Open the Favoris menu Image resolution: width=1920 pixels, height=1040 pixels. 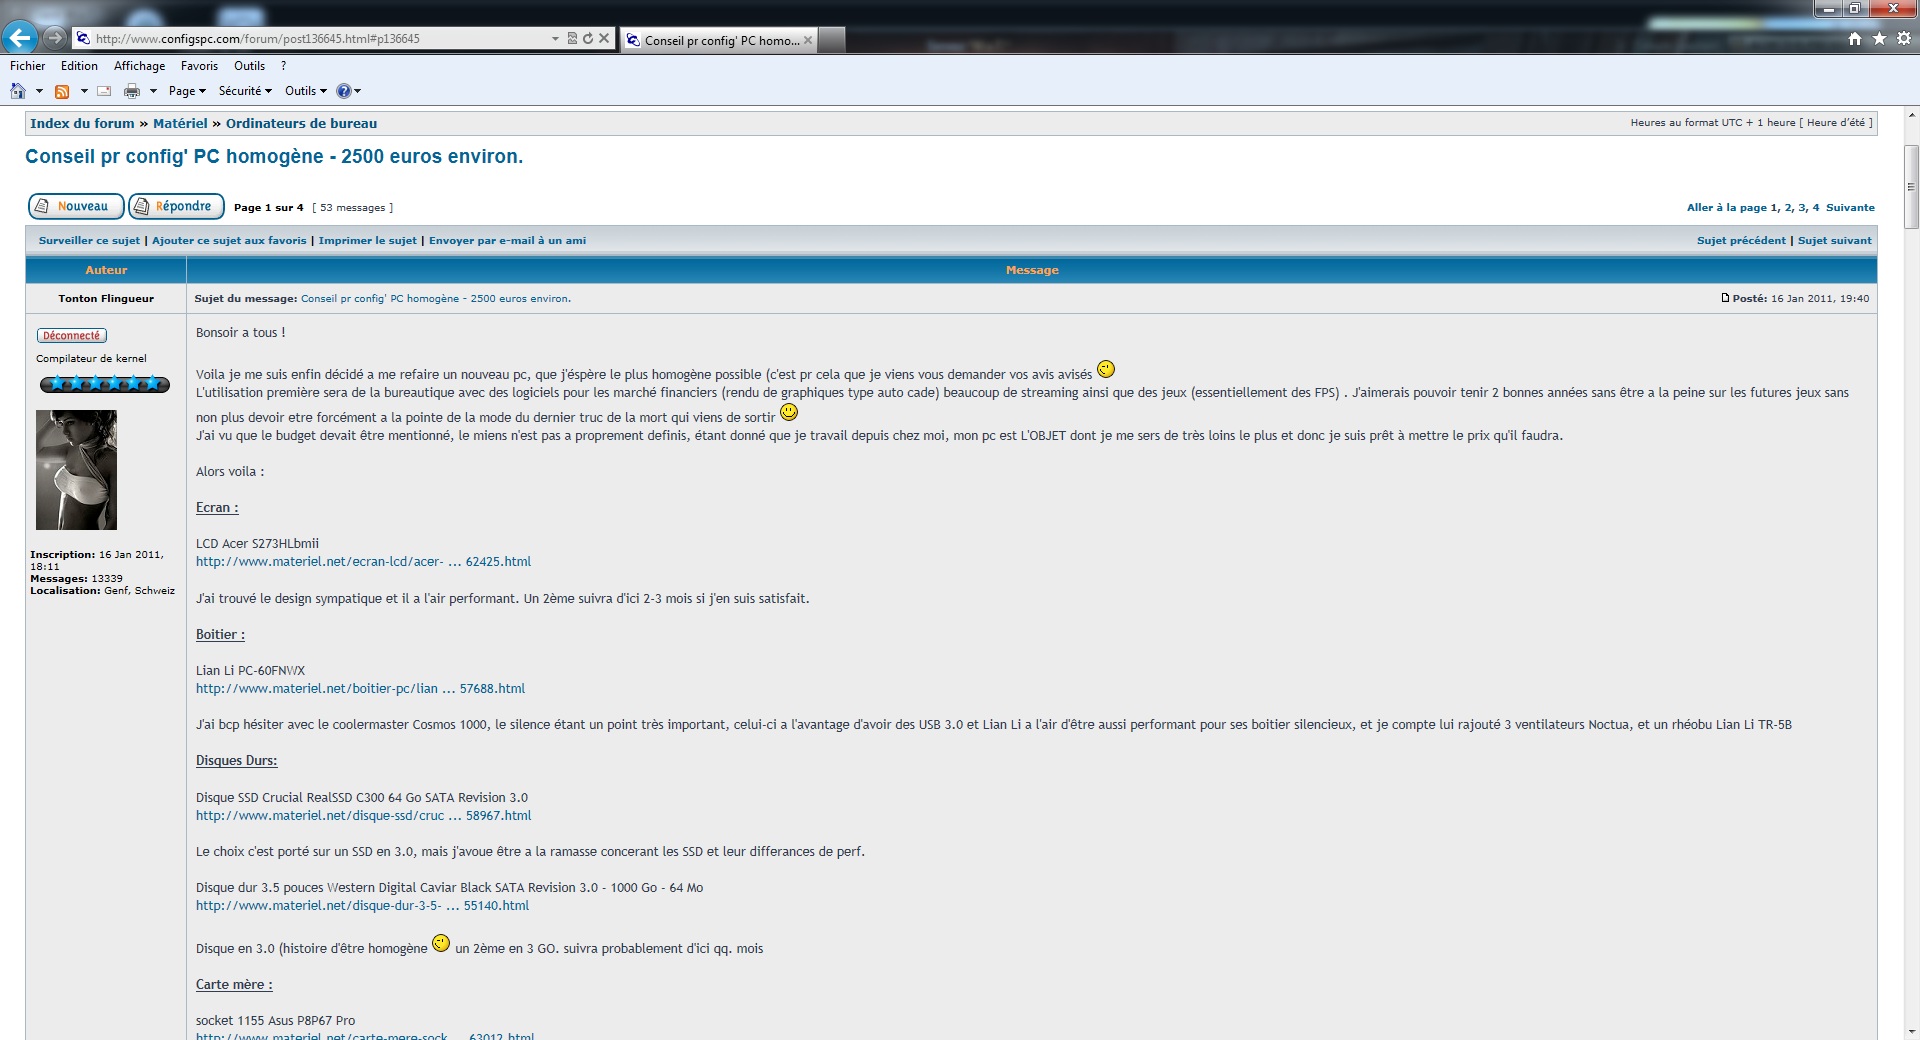coord(199,66)
